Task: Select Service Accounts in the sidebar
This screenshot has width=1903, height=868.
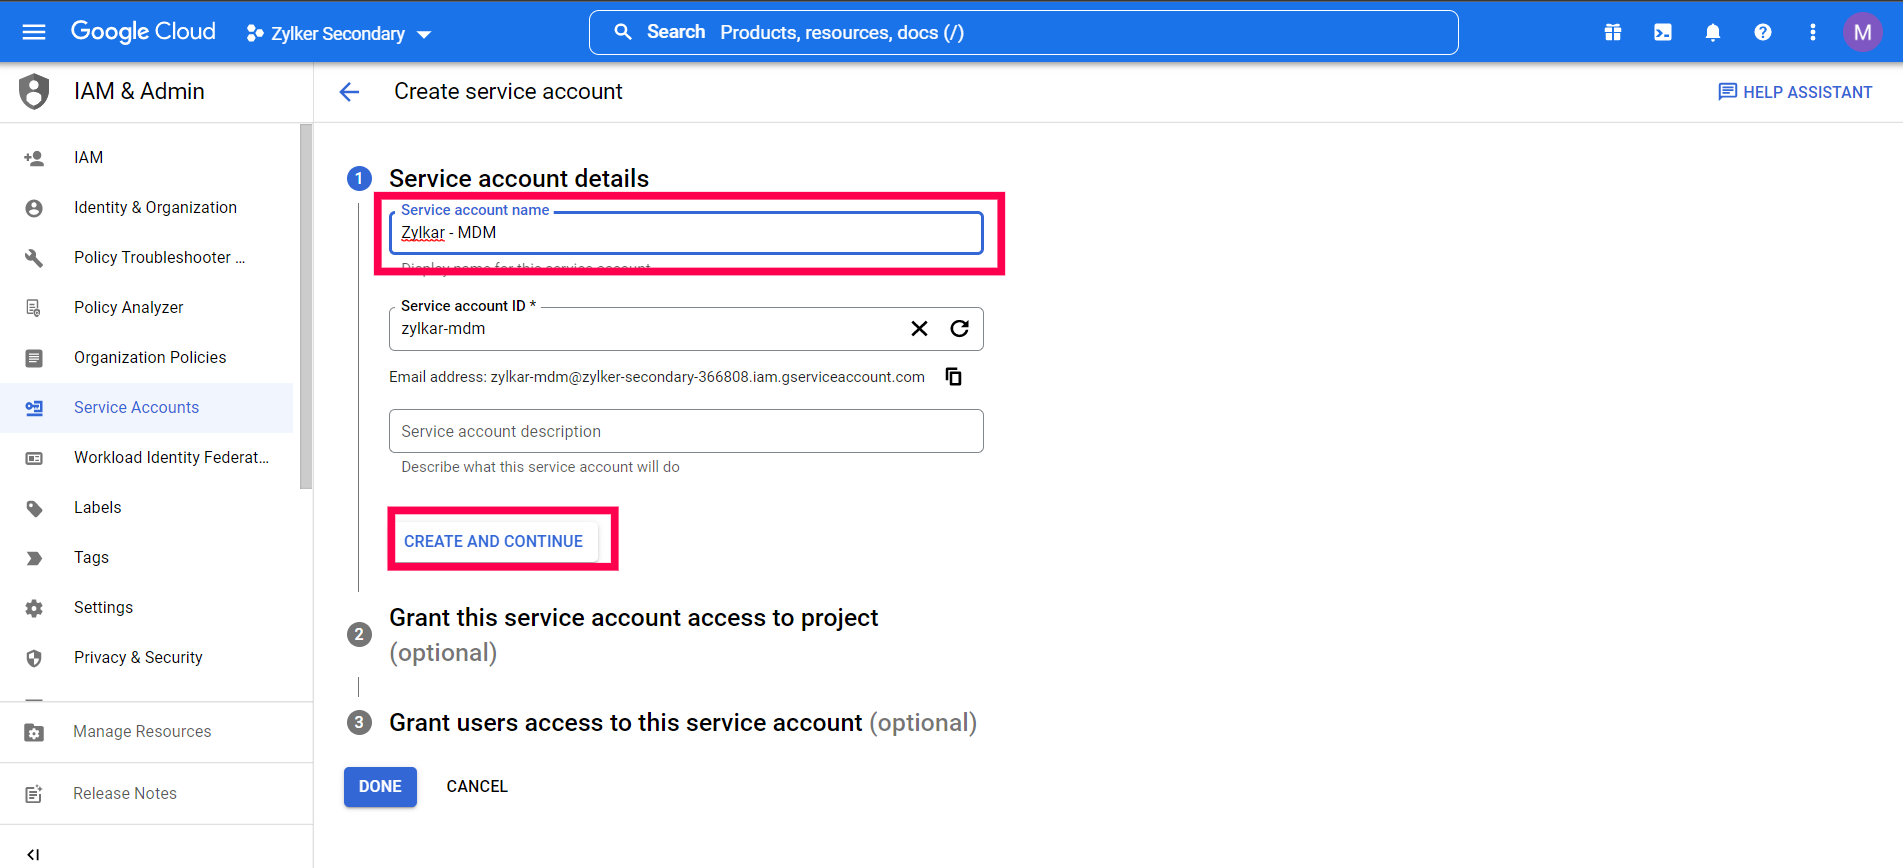Action: click(x=146, y=407)
